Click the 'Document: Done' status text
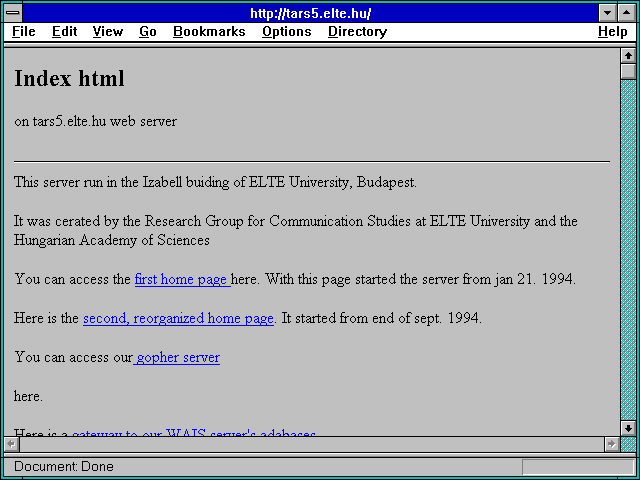 point(64,467)
